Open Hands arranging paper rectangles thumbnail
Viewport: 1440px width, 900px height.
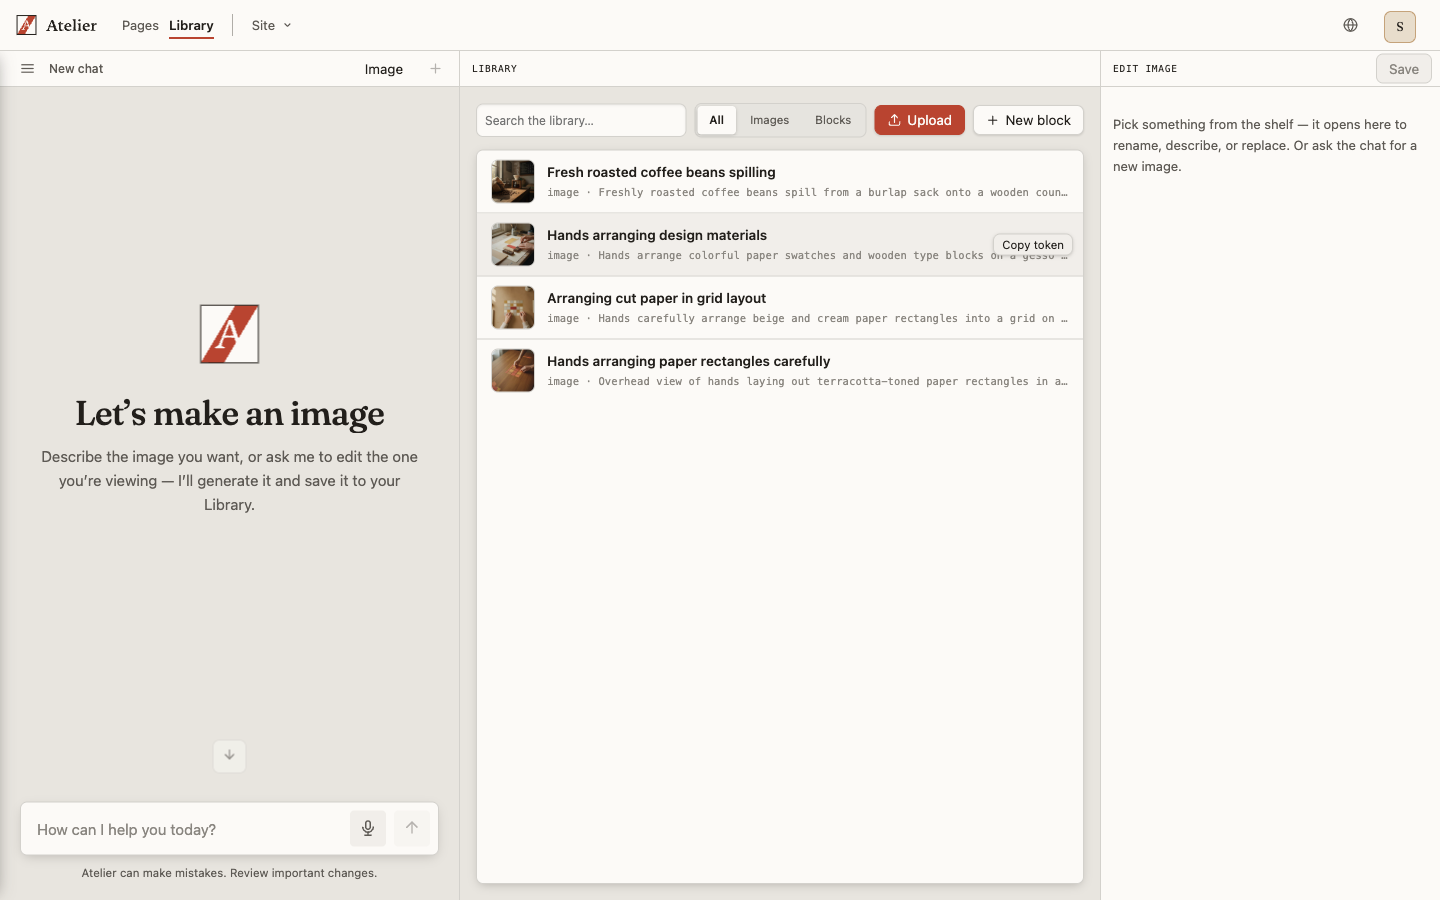513,371
